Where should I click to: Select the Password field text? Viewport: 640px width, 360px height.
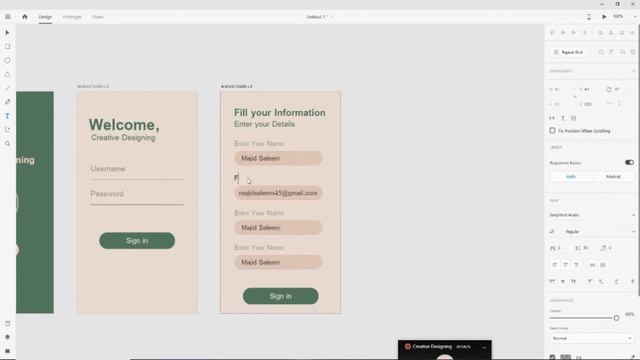click(x=107, y=194)
